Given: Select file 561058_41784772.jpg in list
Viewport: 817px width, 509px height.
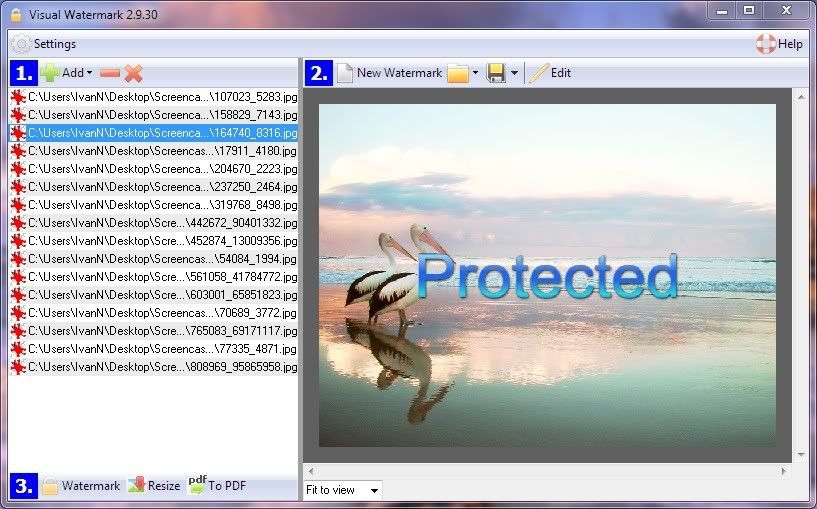Looking at the screenshot, I should [154, 277].
